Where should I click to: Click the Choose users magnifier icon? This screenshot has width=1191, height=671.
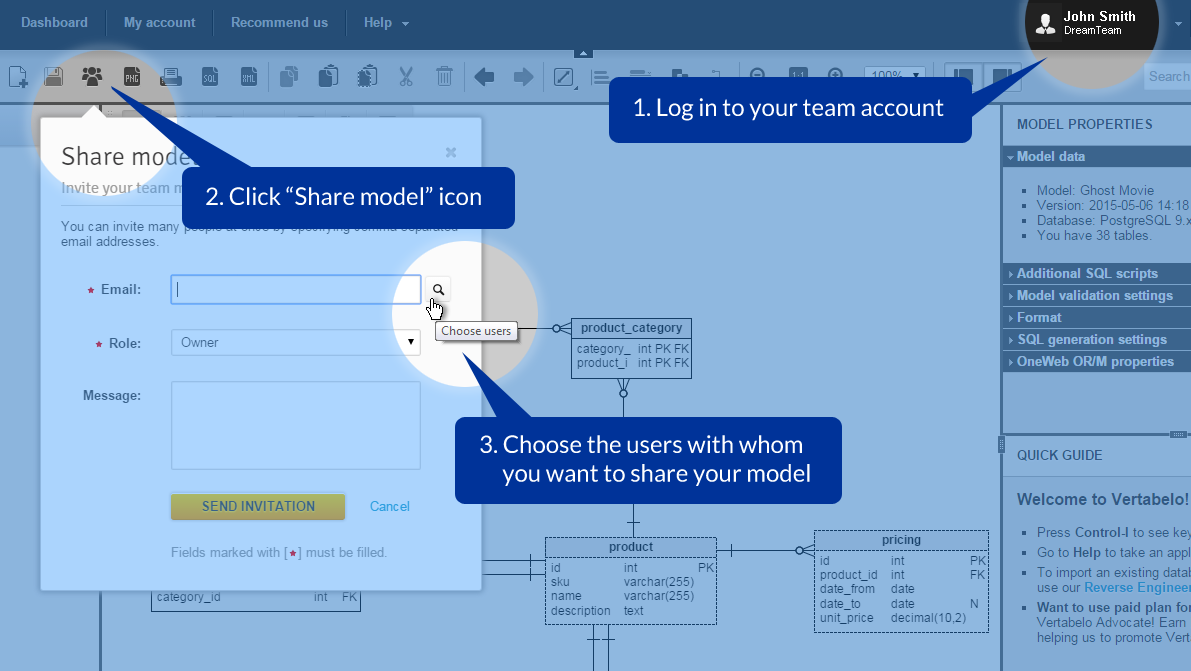pyautogui.click(x=438, y=290)
